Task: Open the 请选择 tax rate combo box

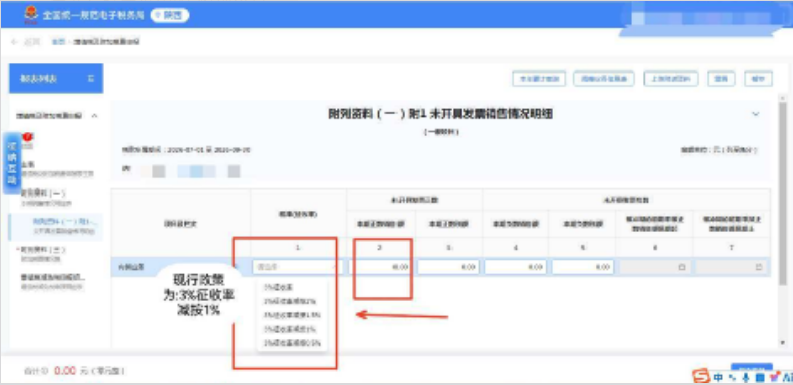Action: click(x=297, y=267)
